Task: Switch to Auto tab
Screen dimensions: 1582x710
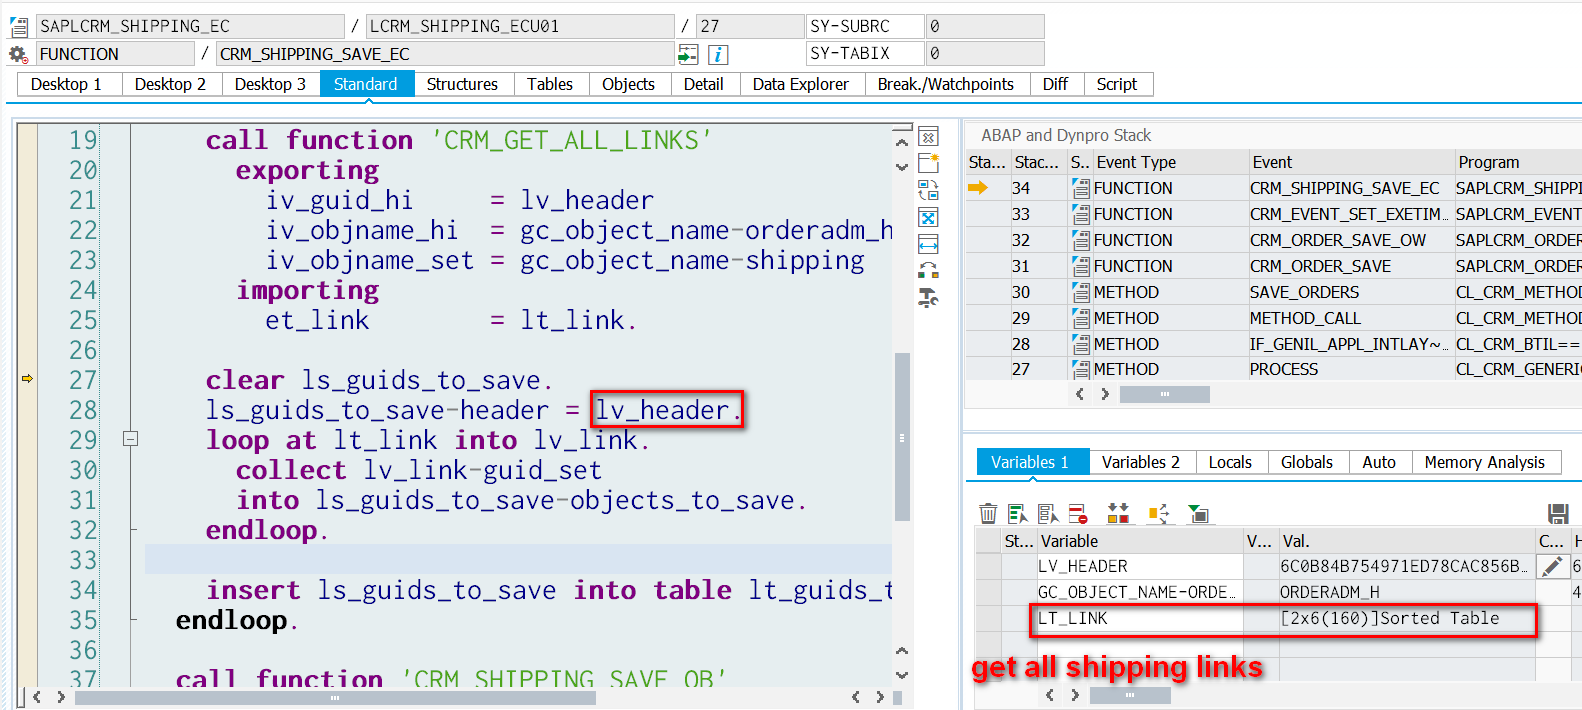Action: coord(1379,462)
